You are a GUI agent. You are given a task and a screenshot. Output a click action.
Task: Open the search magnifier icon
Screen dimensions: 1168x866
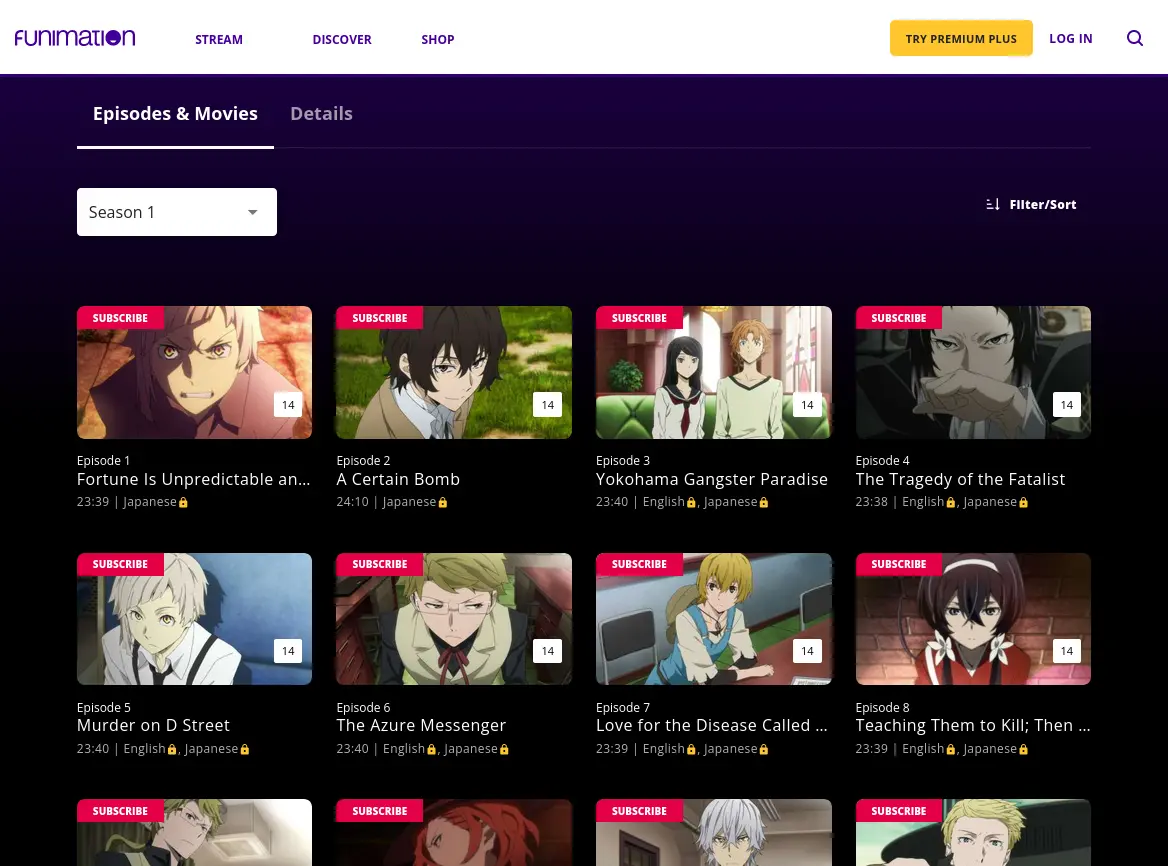tap(1134, 38)
